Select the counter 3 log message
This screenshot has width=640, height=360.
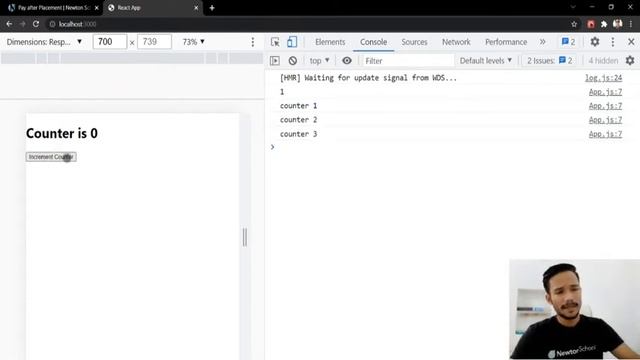298,134
